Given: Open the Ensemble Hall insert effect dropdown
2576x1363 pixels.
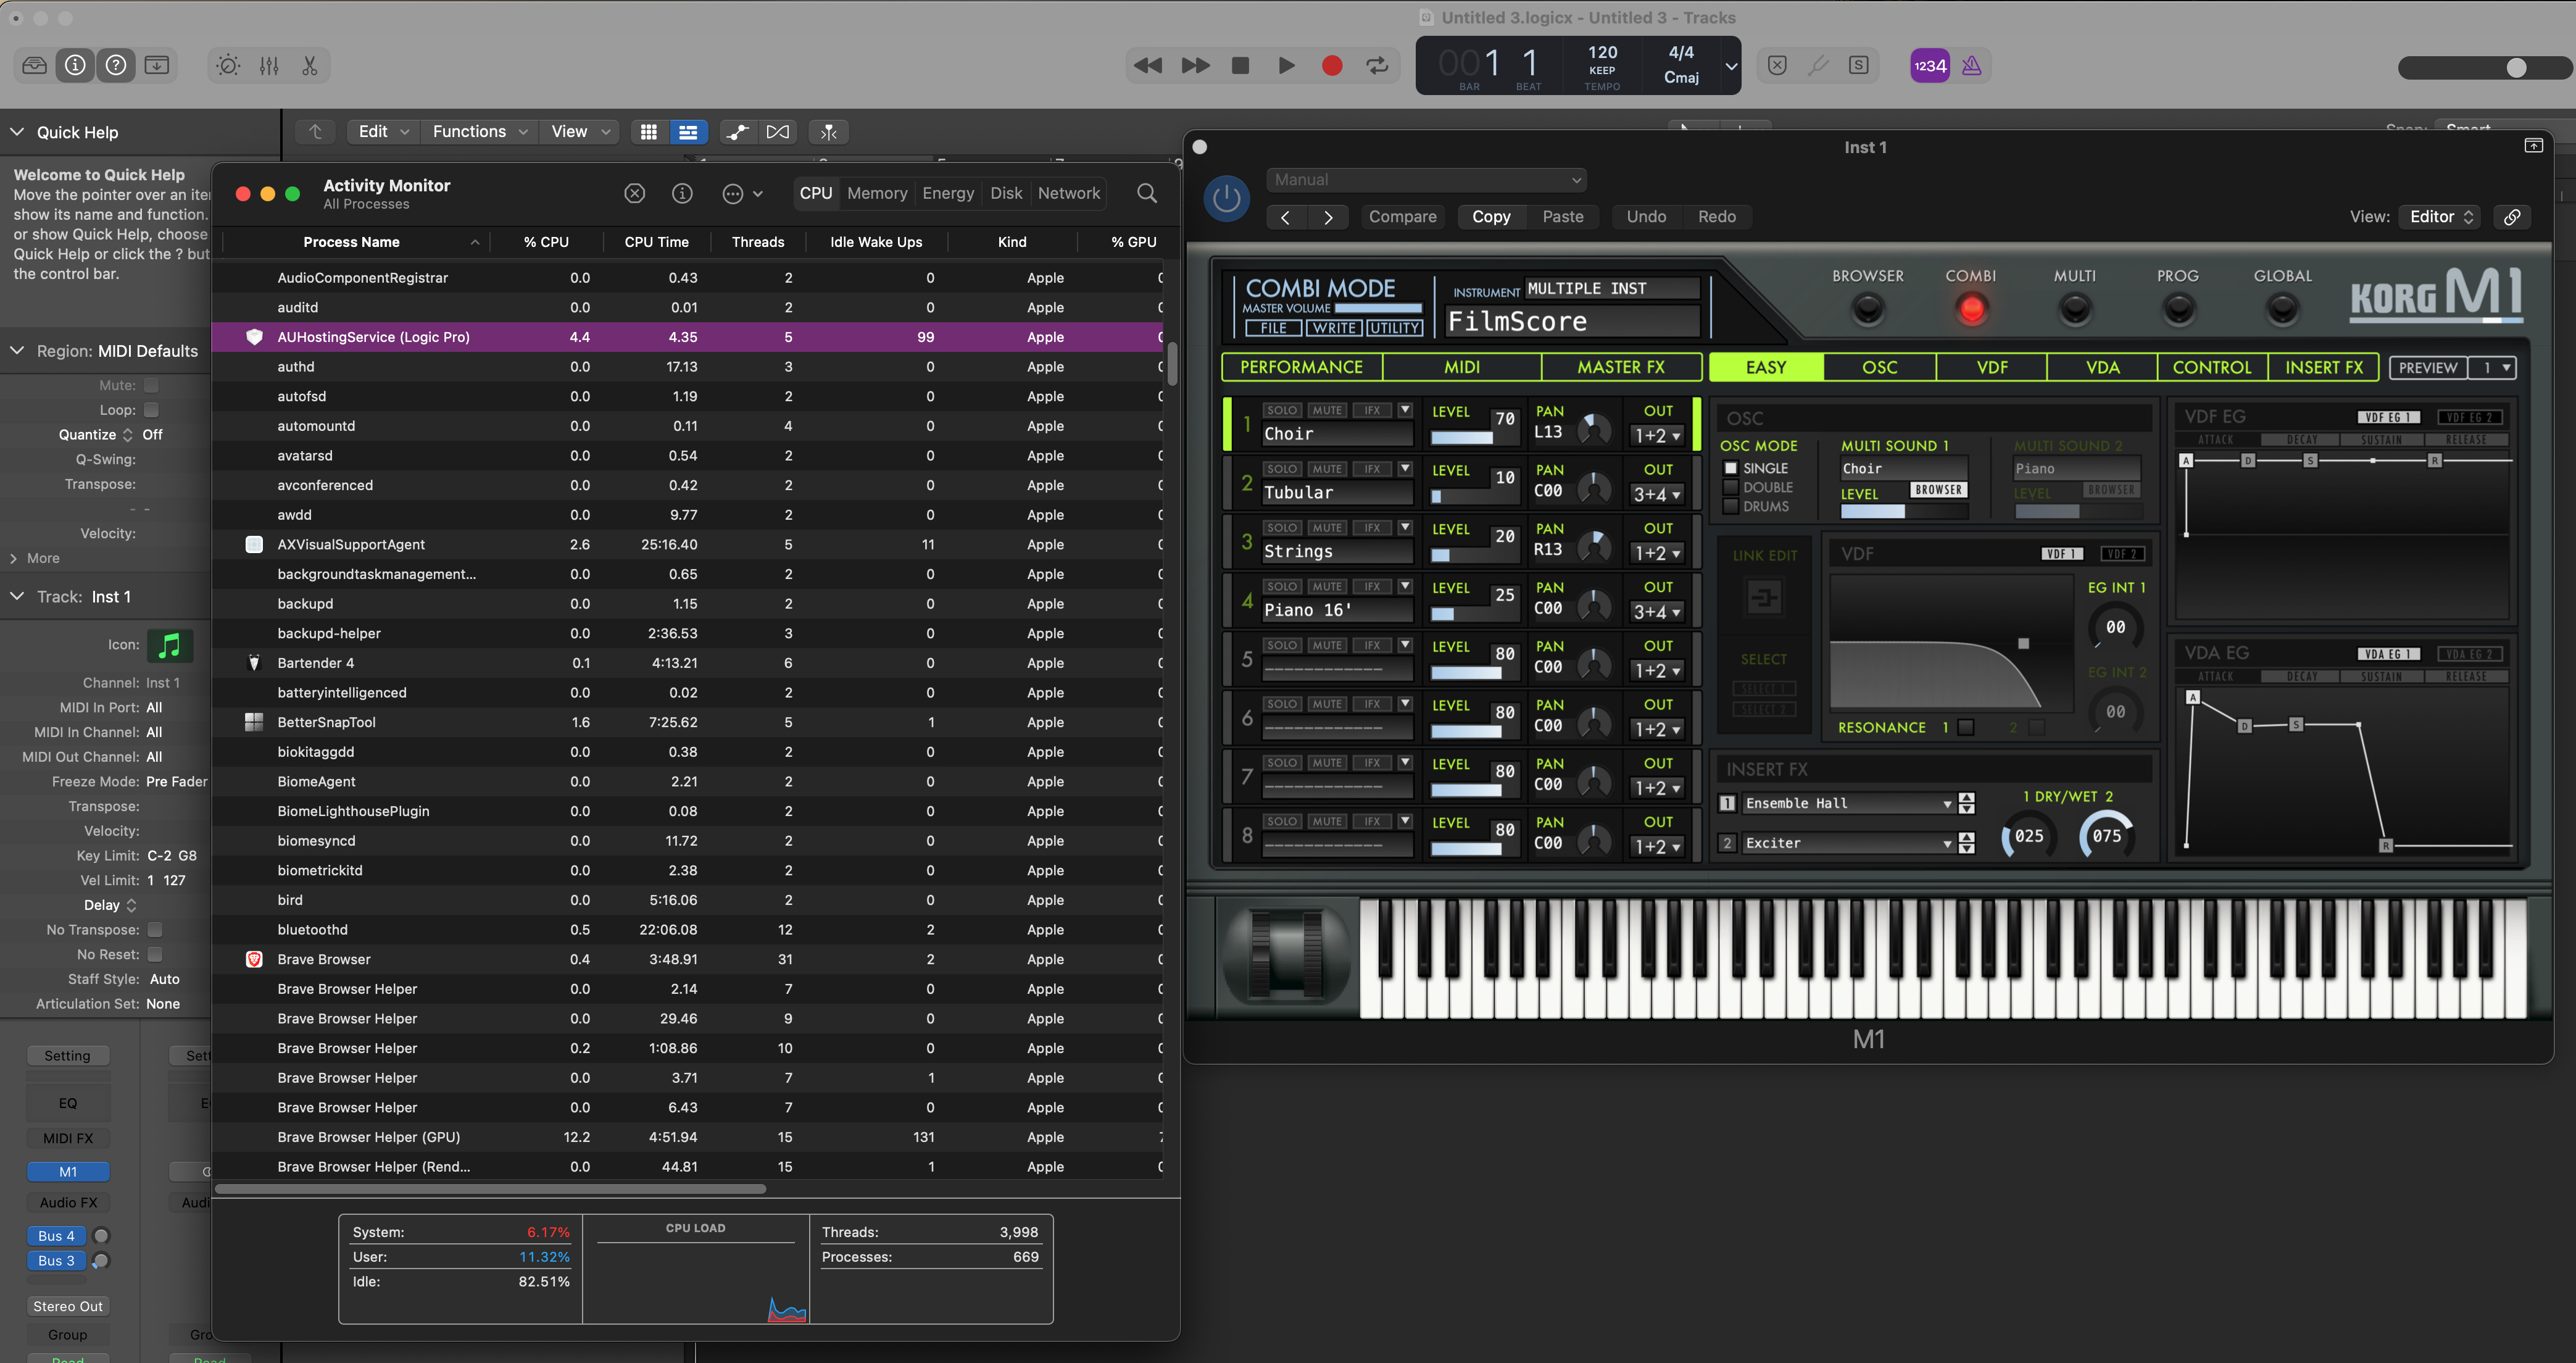Looking at the screenshot, I should (1847, 804).
